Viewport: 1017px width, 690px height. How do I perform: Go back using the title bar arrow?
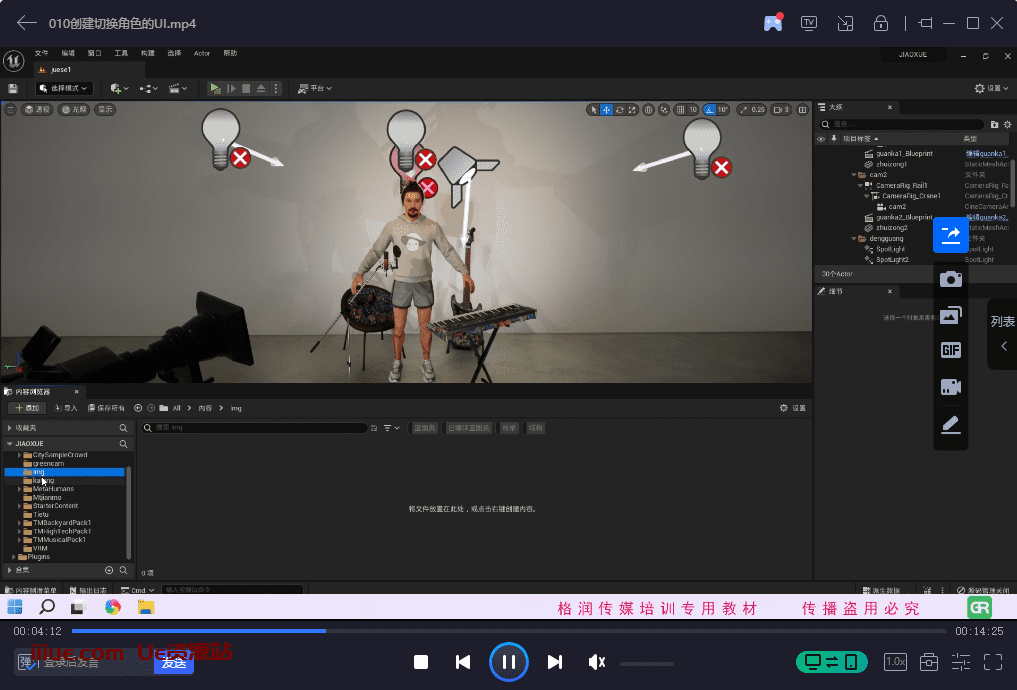[x=27, y=23]
